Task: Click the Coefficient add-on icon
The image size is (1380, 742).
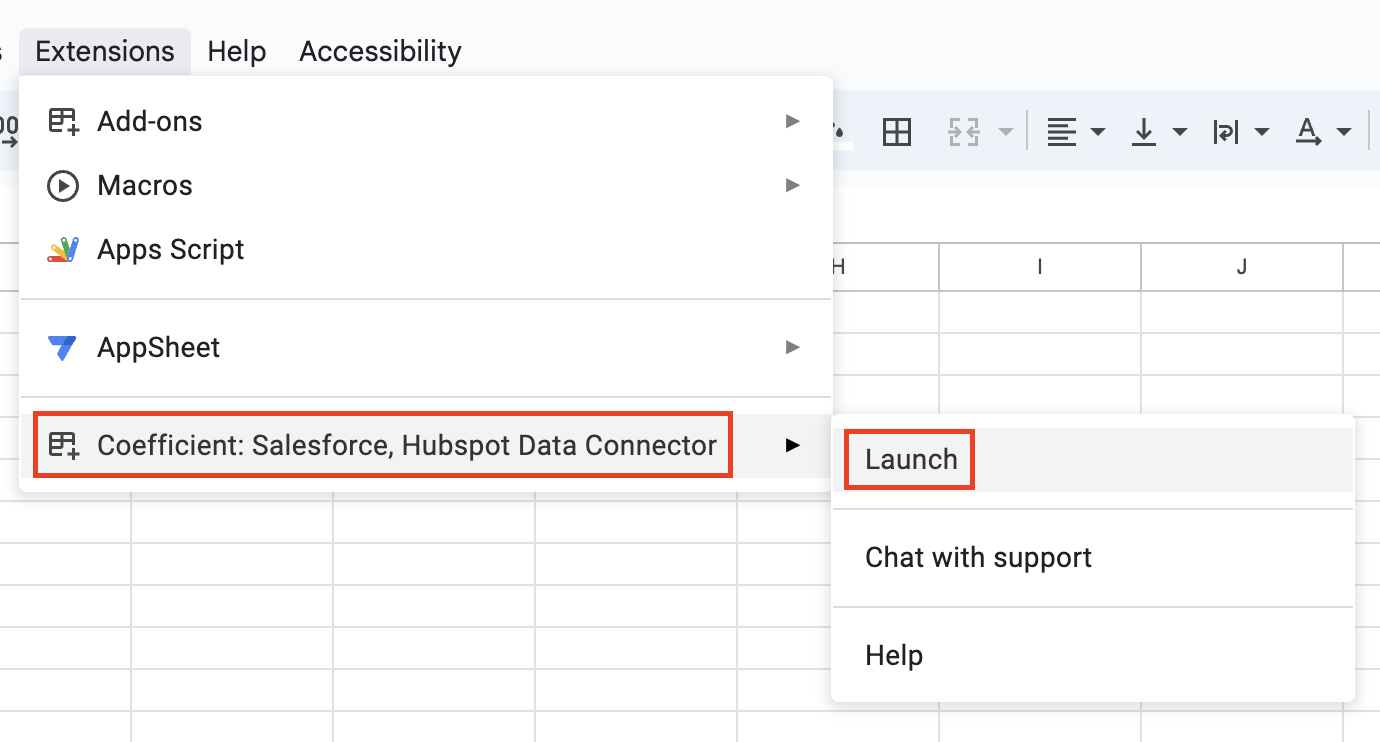Action: click(x=63, y=445)
